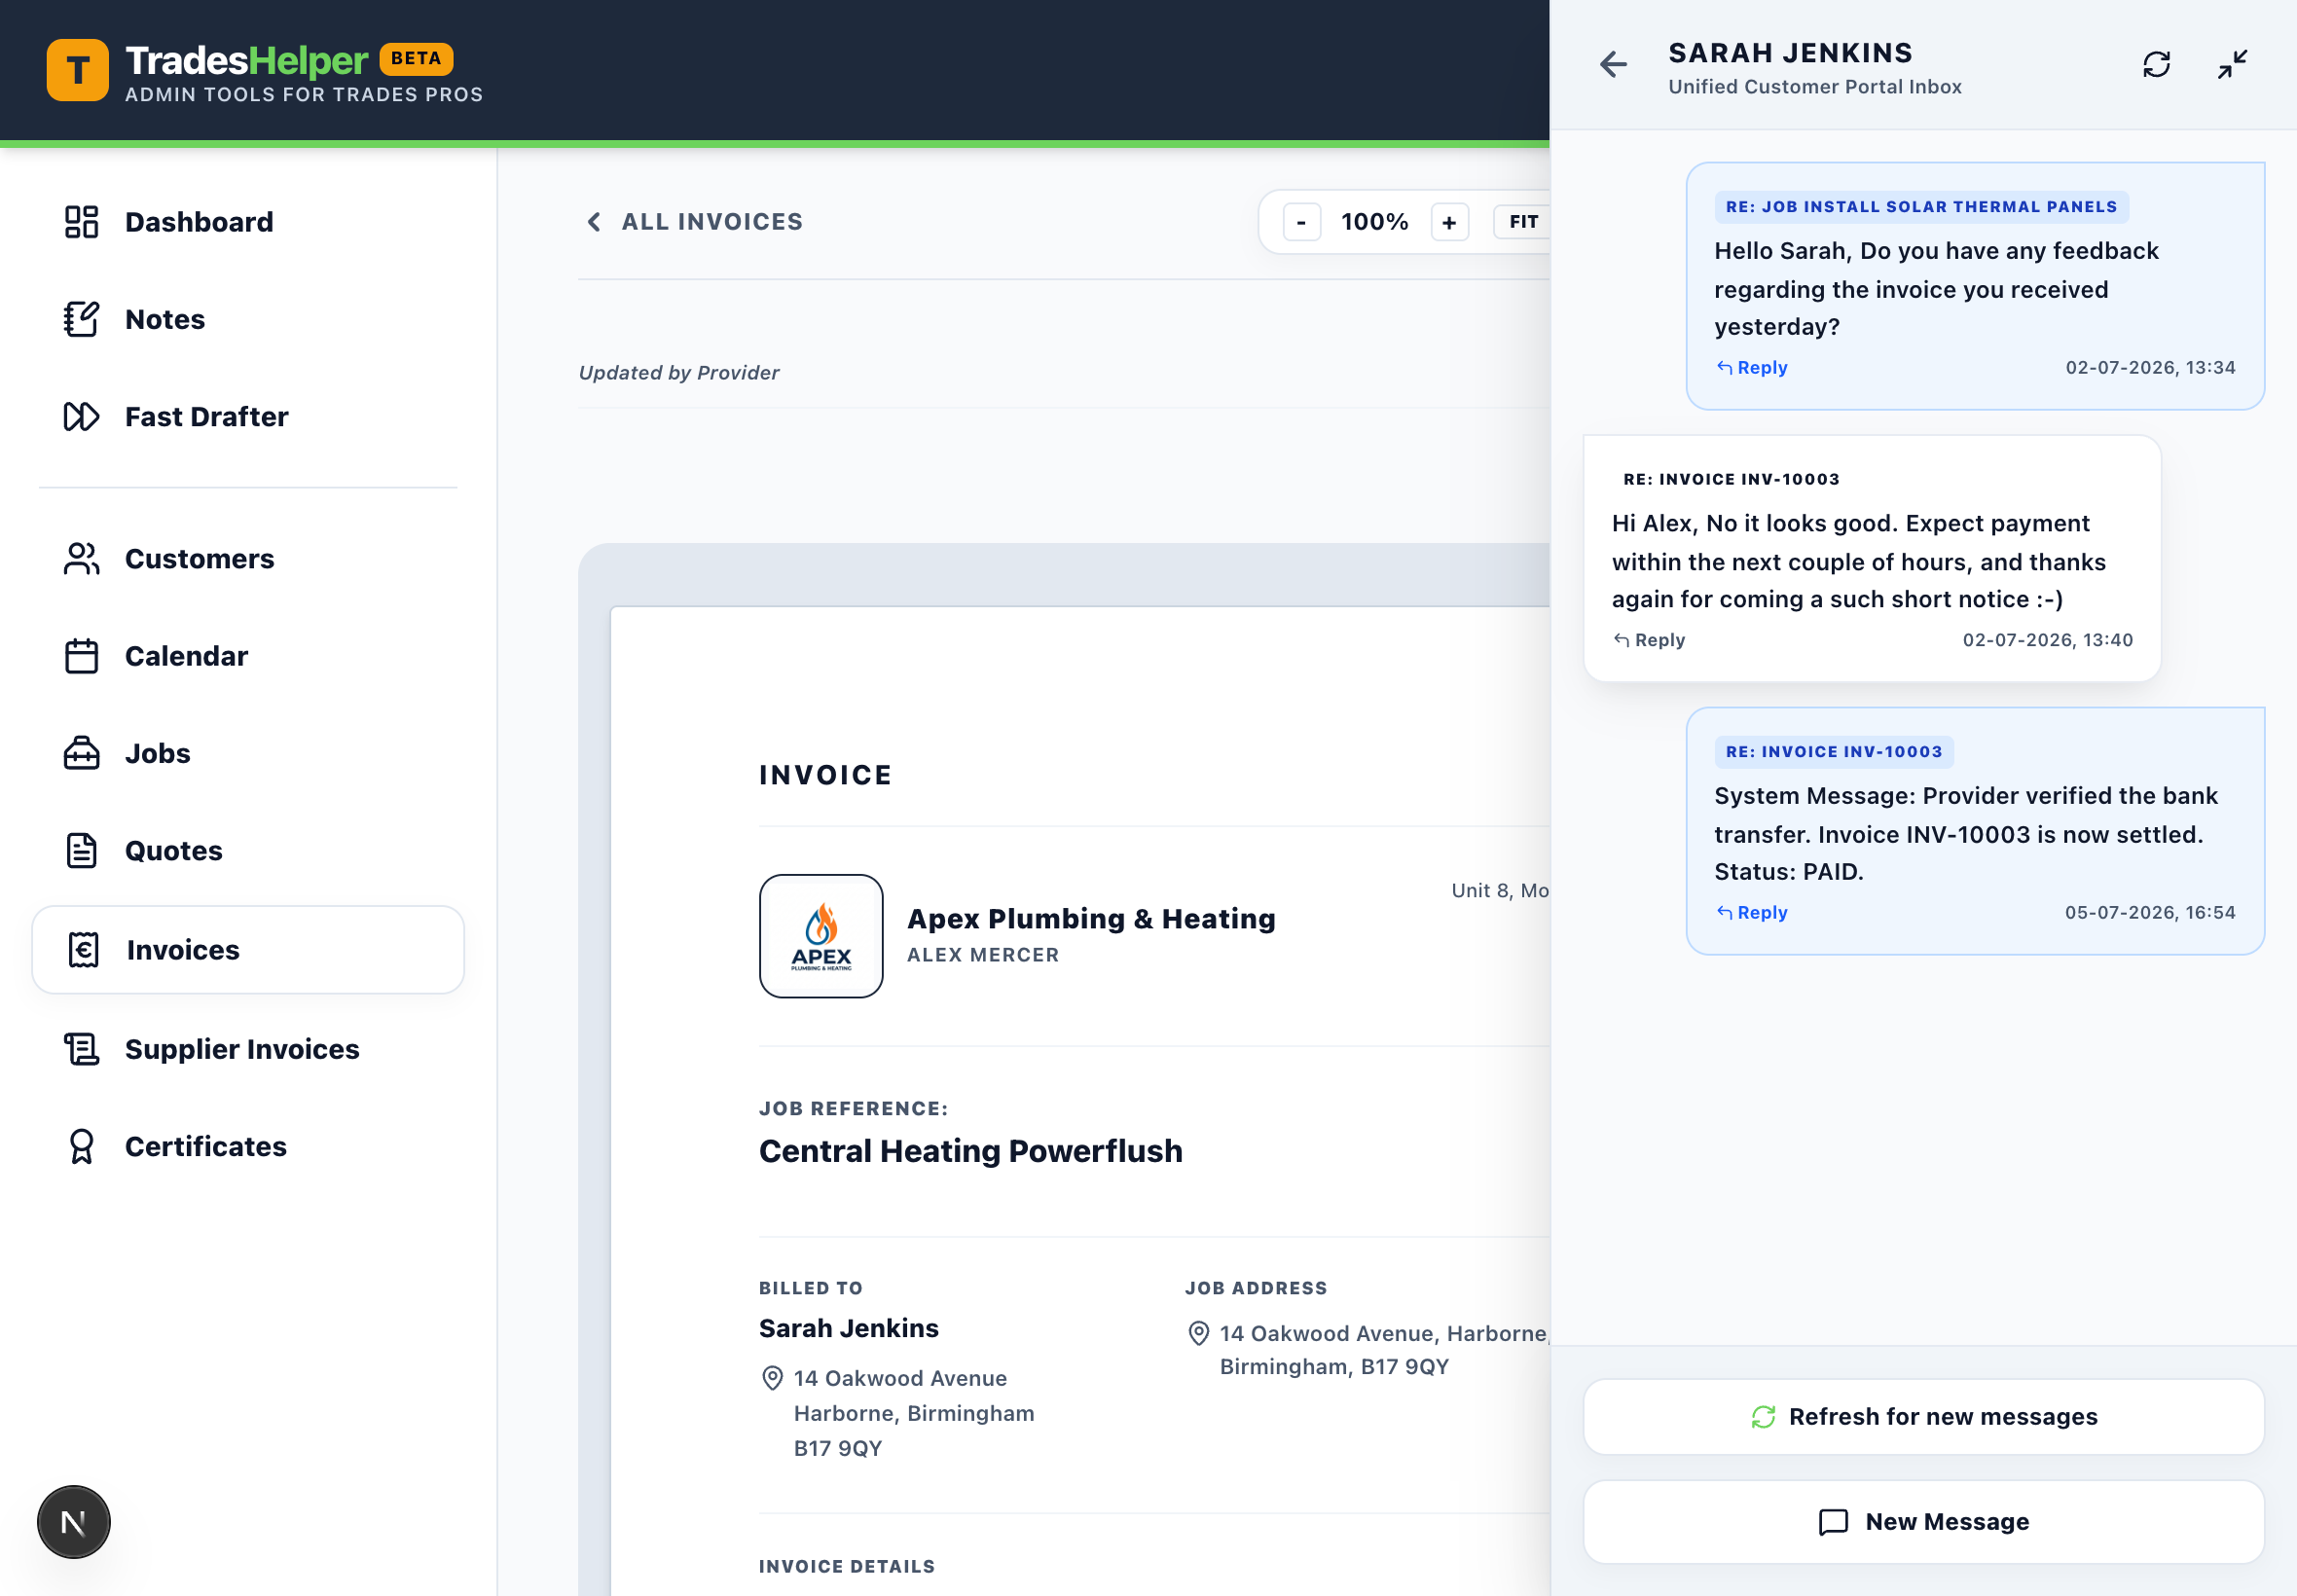Image resolution: width=2297 pixels, height=1596 pixels.
Task: Open the Customers section
Action: 248,559
